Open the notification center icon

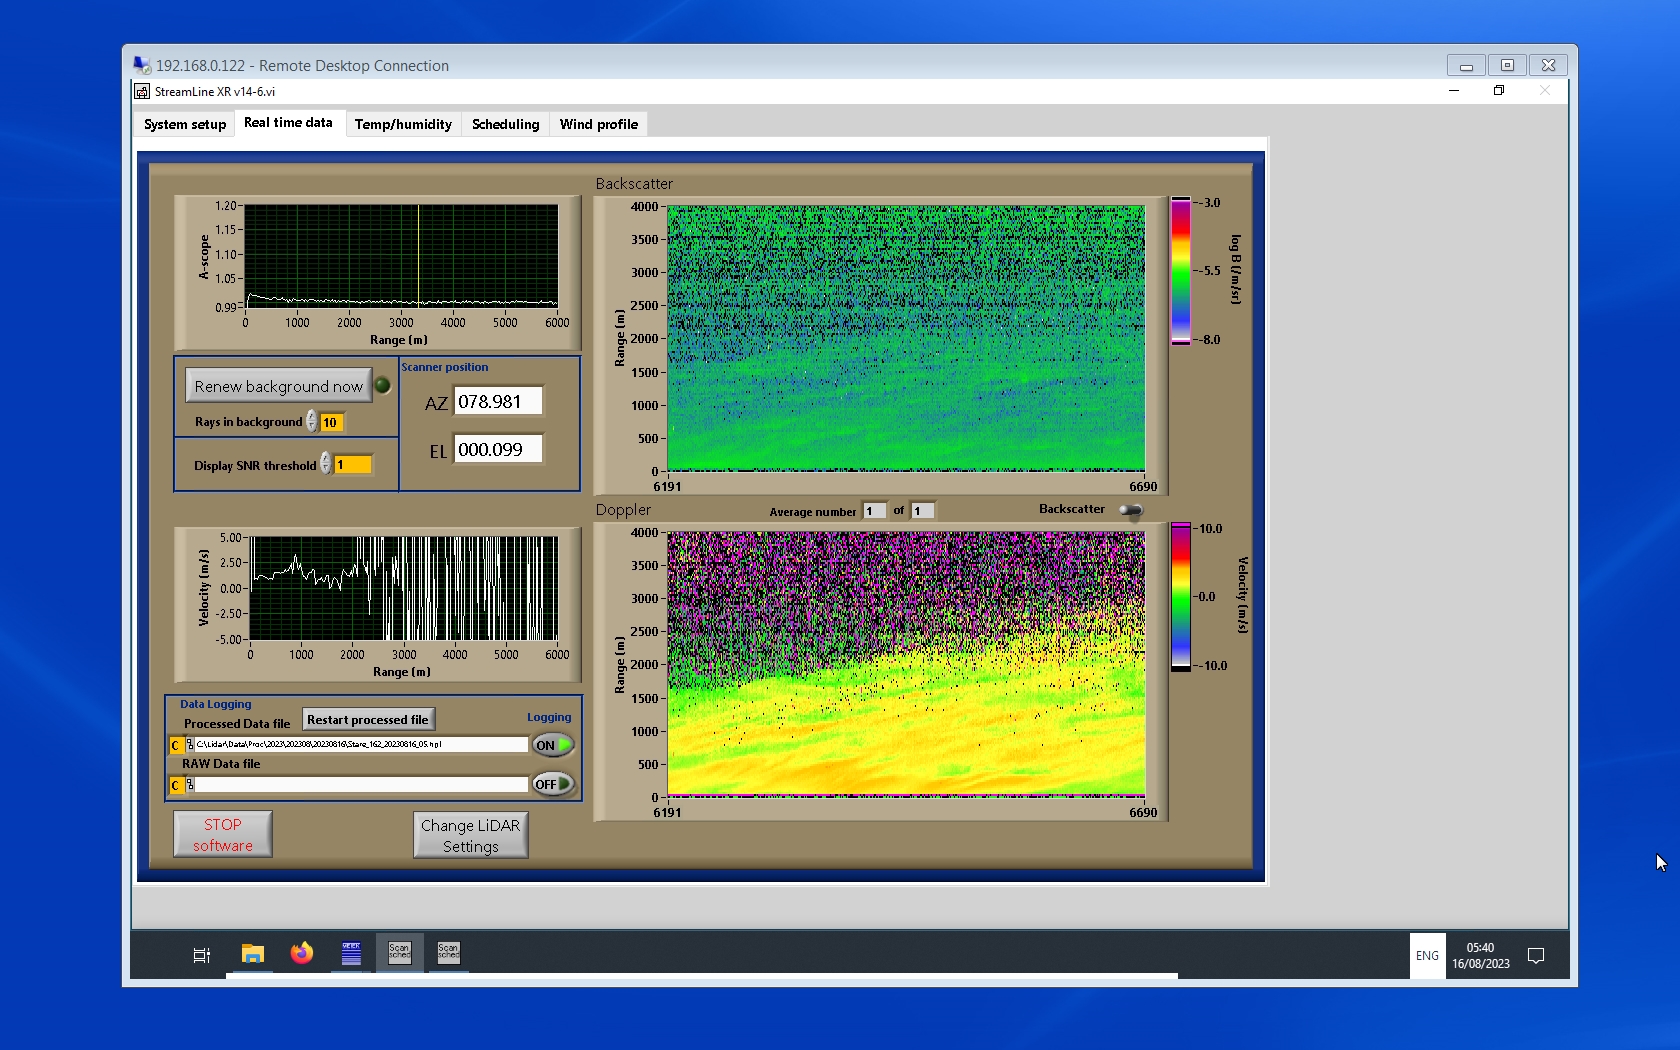click(x=1536, y=956)
